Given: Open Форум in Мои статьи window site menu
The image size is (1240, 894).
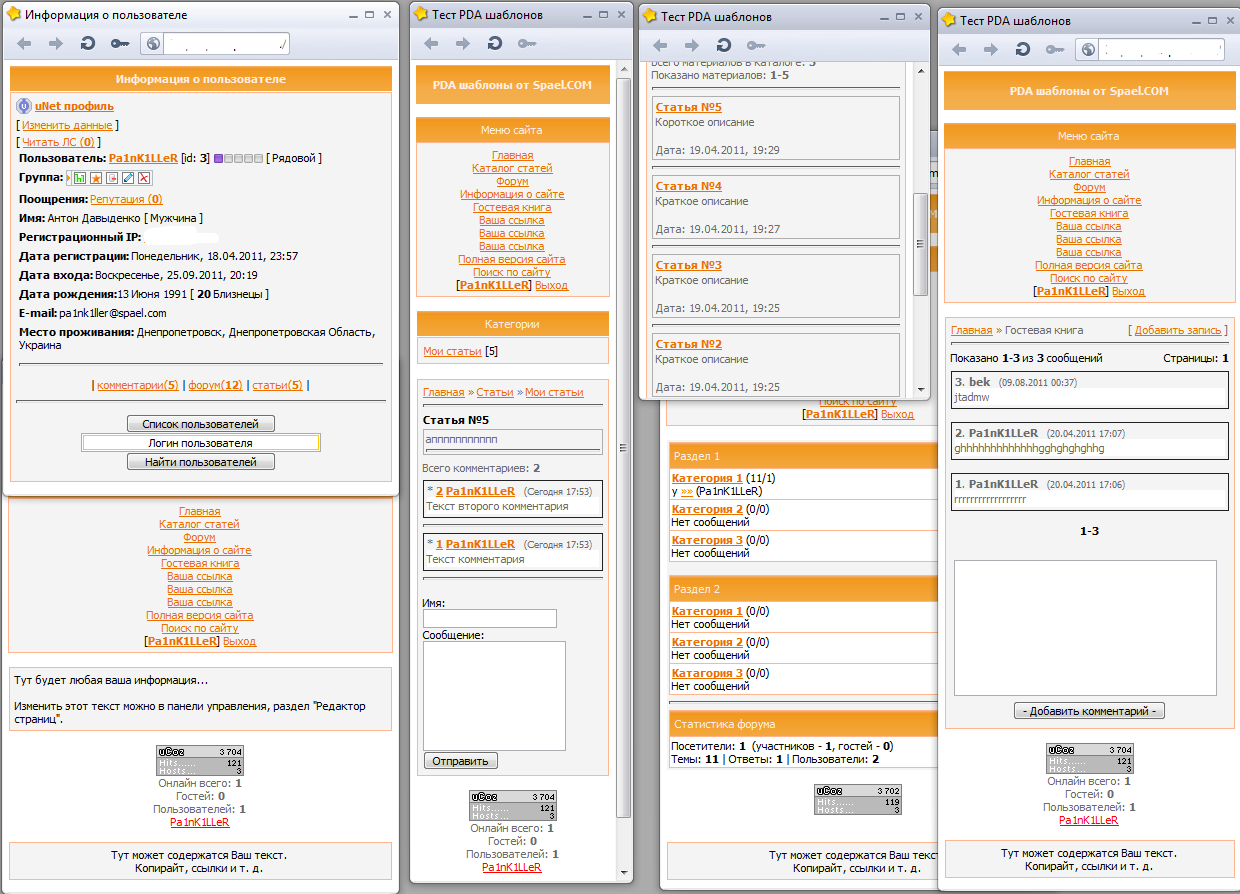Looking at the screenshot, I should [x=512, y=181].
